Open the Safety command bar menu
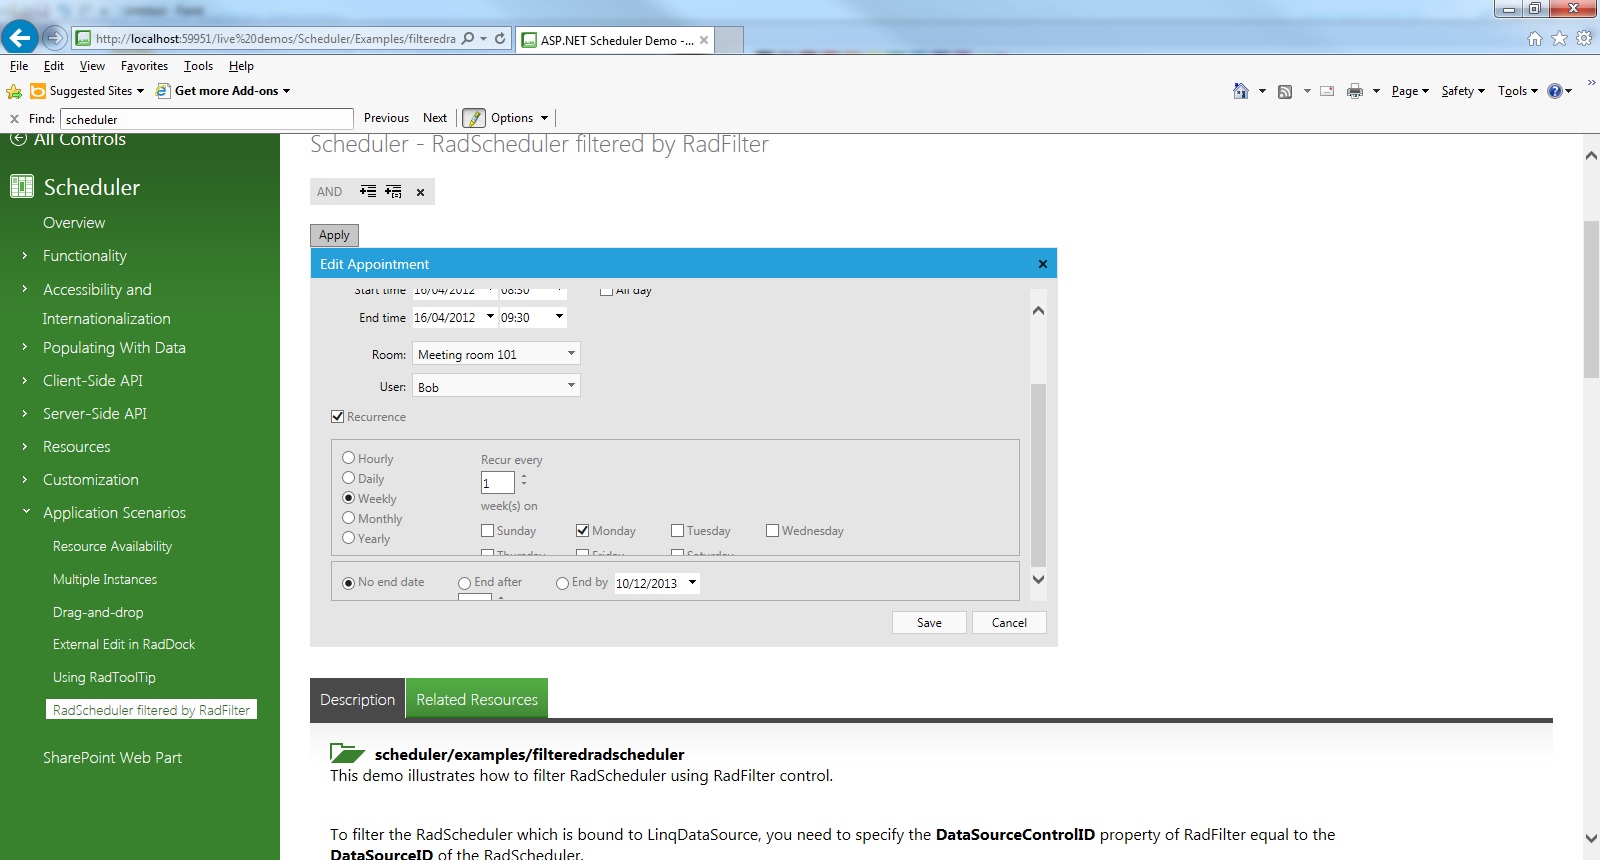Image resolution: width=1600 pixels, height=860 pixels. (x=1463, y=91)
